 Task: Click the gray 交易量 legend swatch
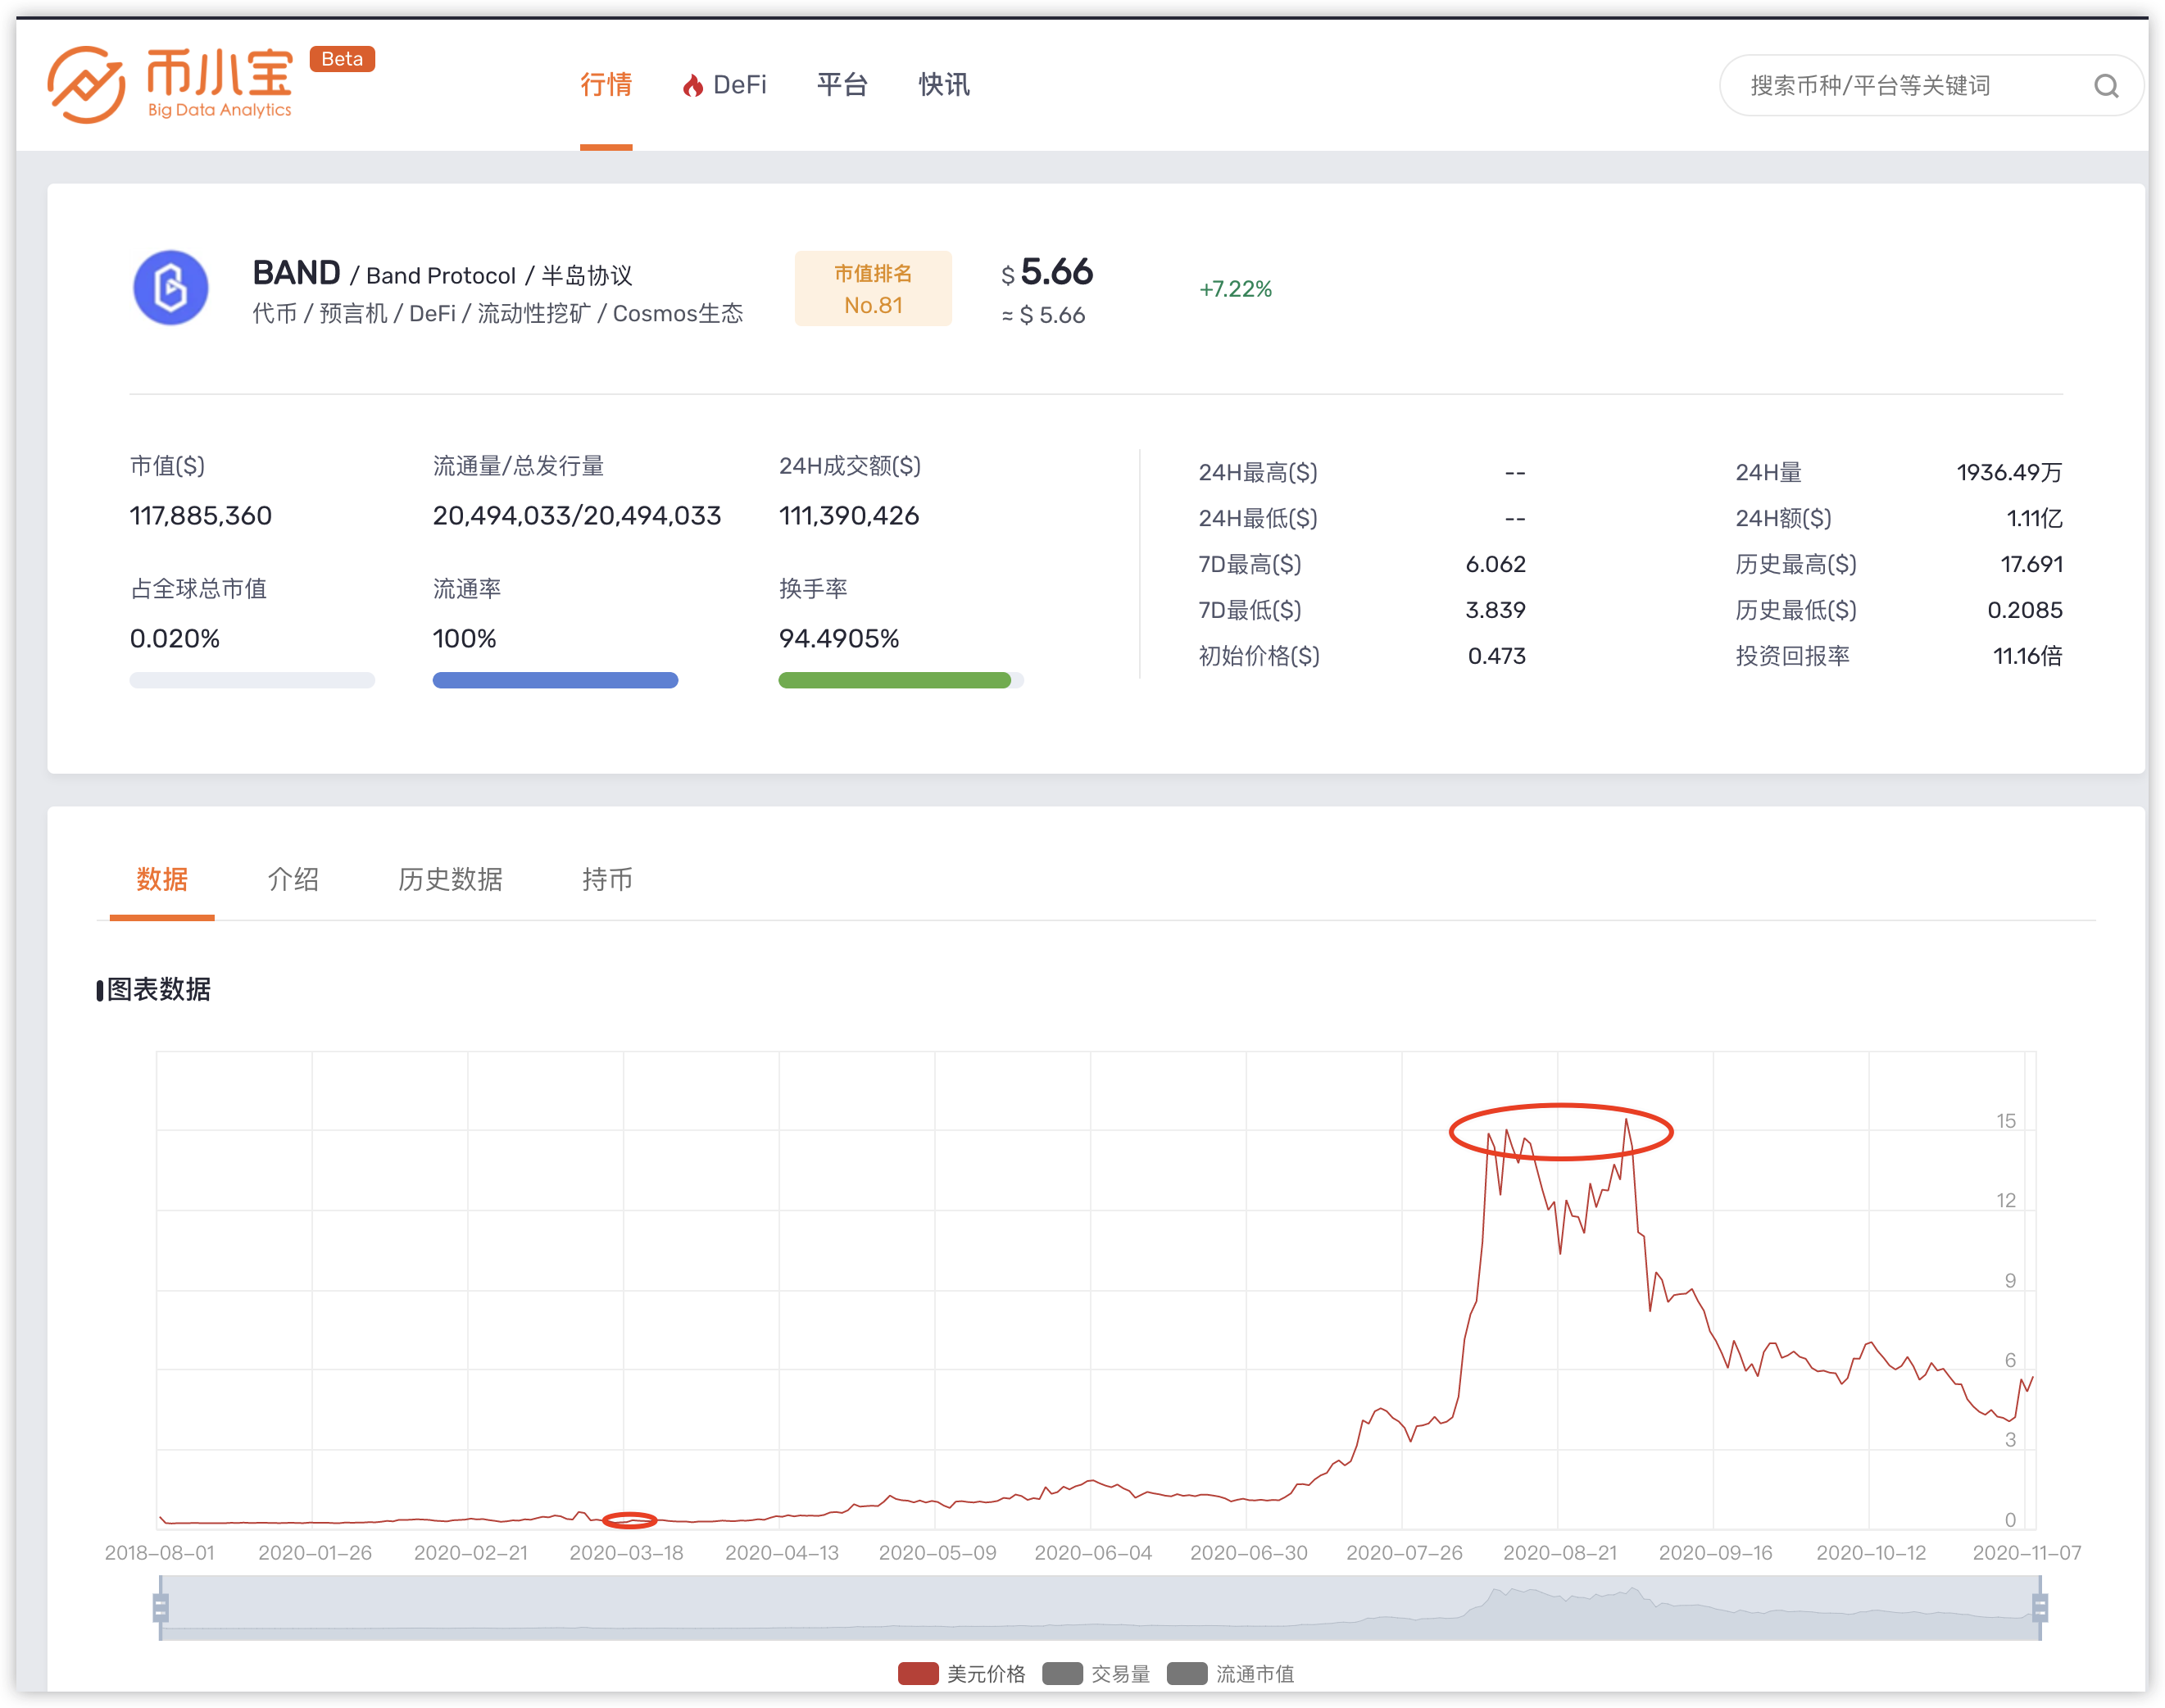1062,1674
